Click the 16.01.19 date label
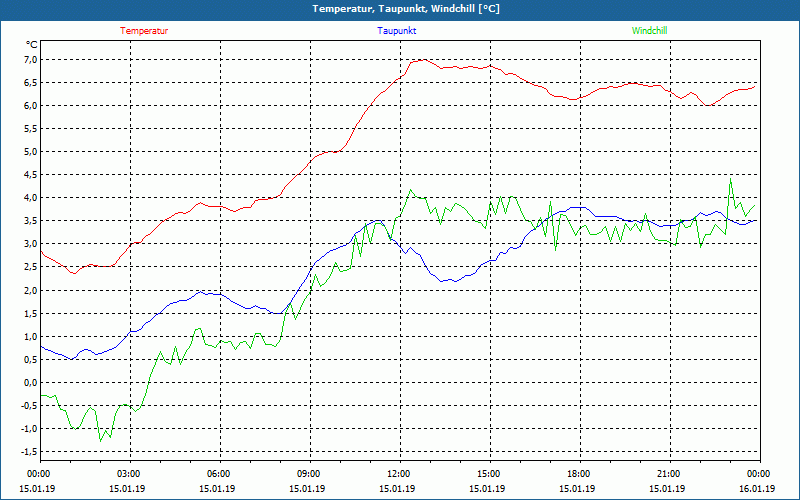Image resolution: width=800 pixels, height=500 pixels. [757, 489]
